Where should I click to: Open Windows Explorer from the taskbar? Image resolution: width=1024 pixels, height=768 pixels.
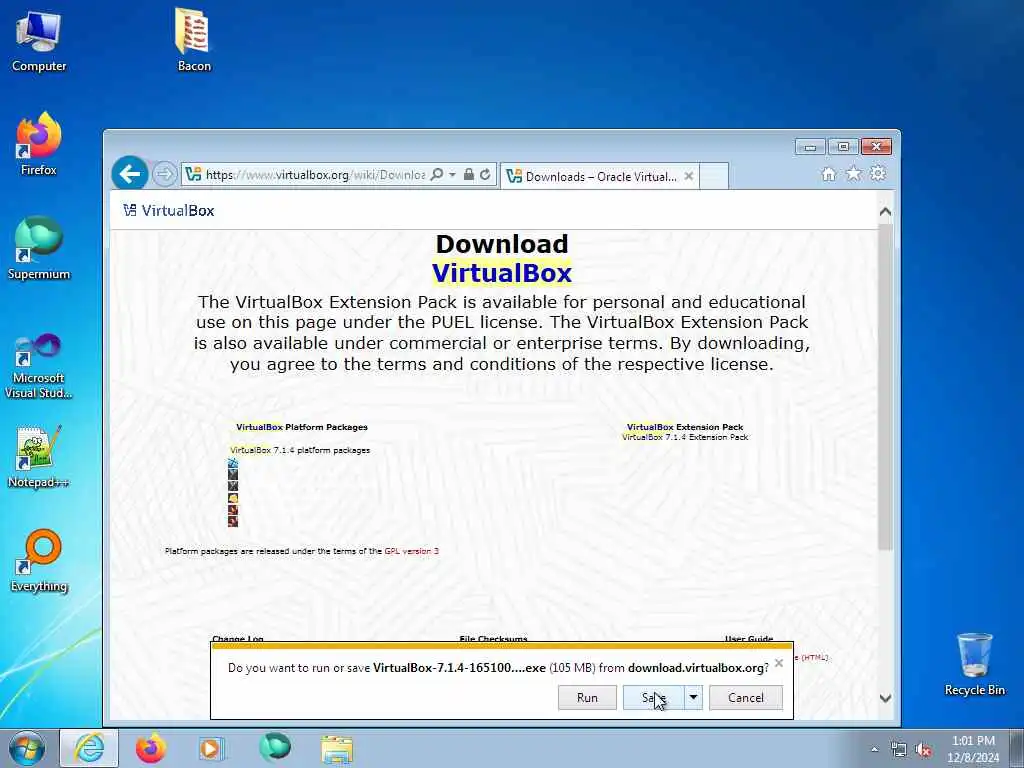tap(337, 749)
